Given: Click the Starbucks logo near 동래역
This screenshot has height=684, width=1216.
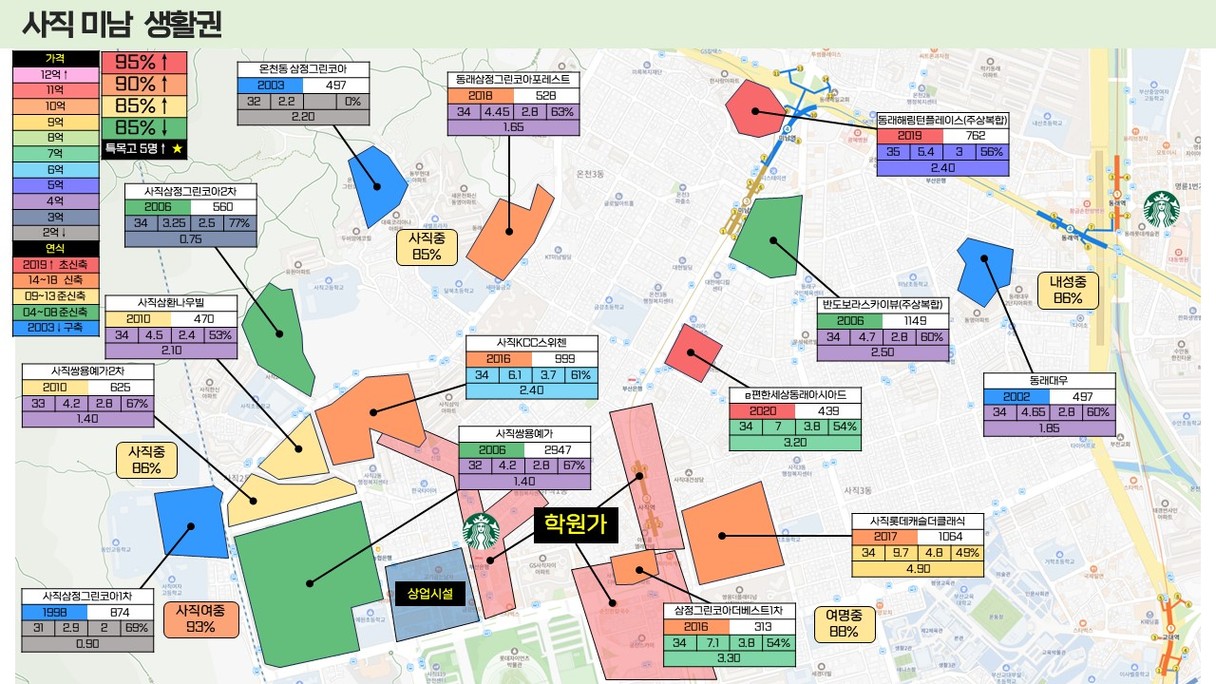Looking at the screenshot, I should coord(1162,209).
